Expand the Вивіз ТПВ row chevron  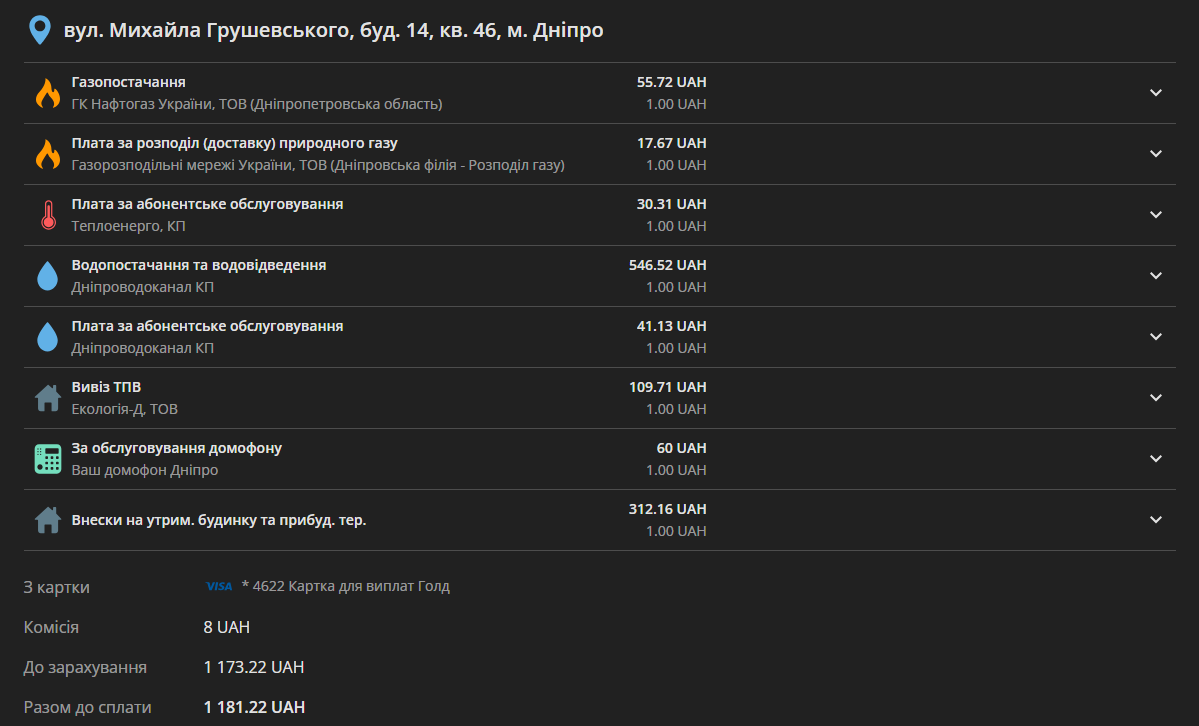[x=1155, y=398]
